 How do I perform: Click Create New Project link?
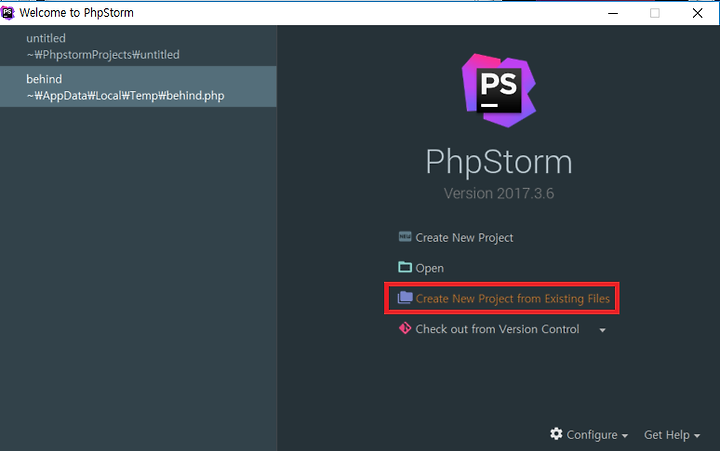[x=464, y=238]
